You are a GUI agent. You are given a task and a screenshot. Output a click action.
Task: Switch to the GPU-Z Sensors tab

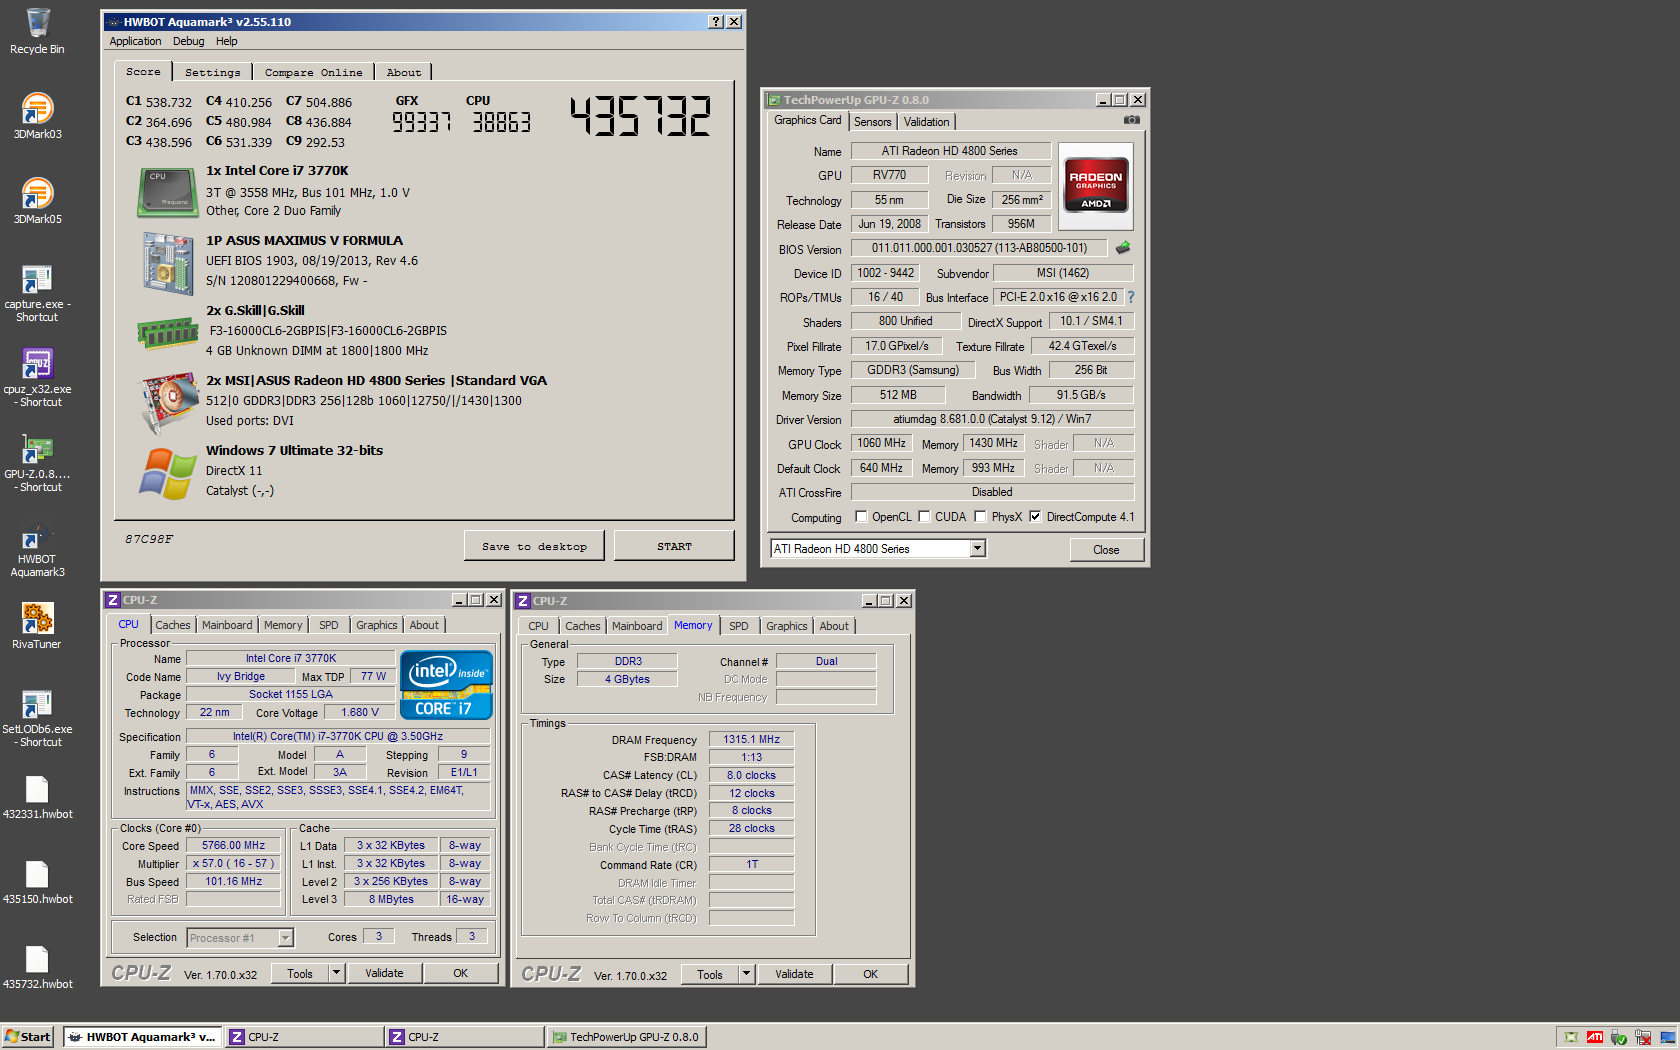click(x=872, y=122)
